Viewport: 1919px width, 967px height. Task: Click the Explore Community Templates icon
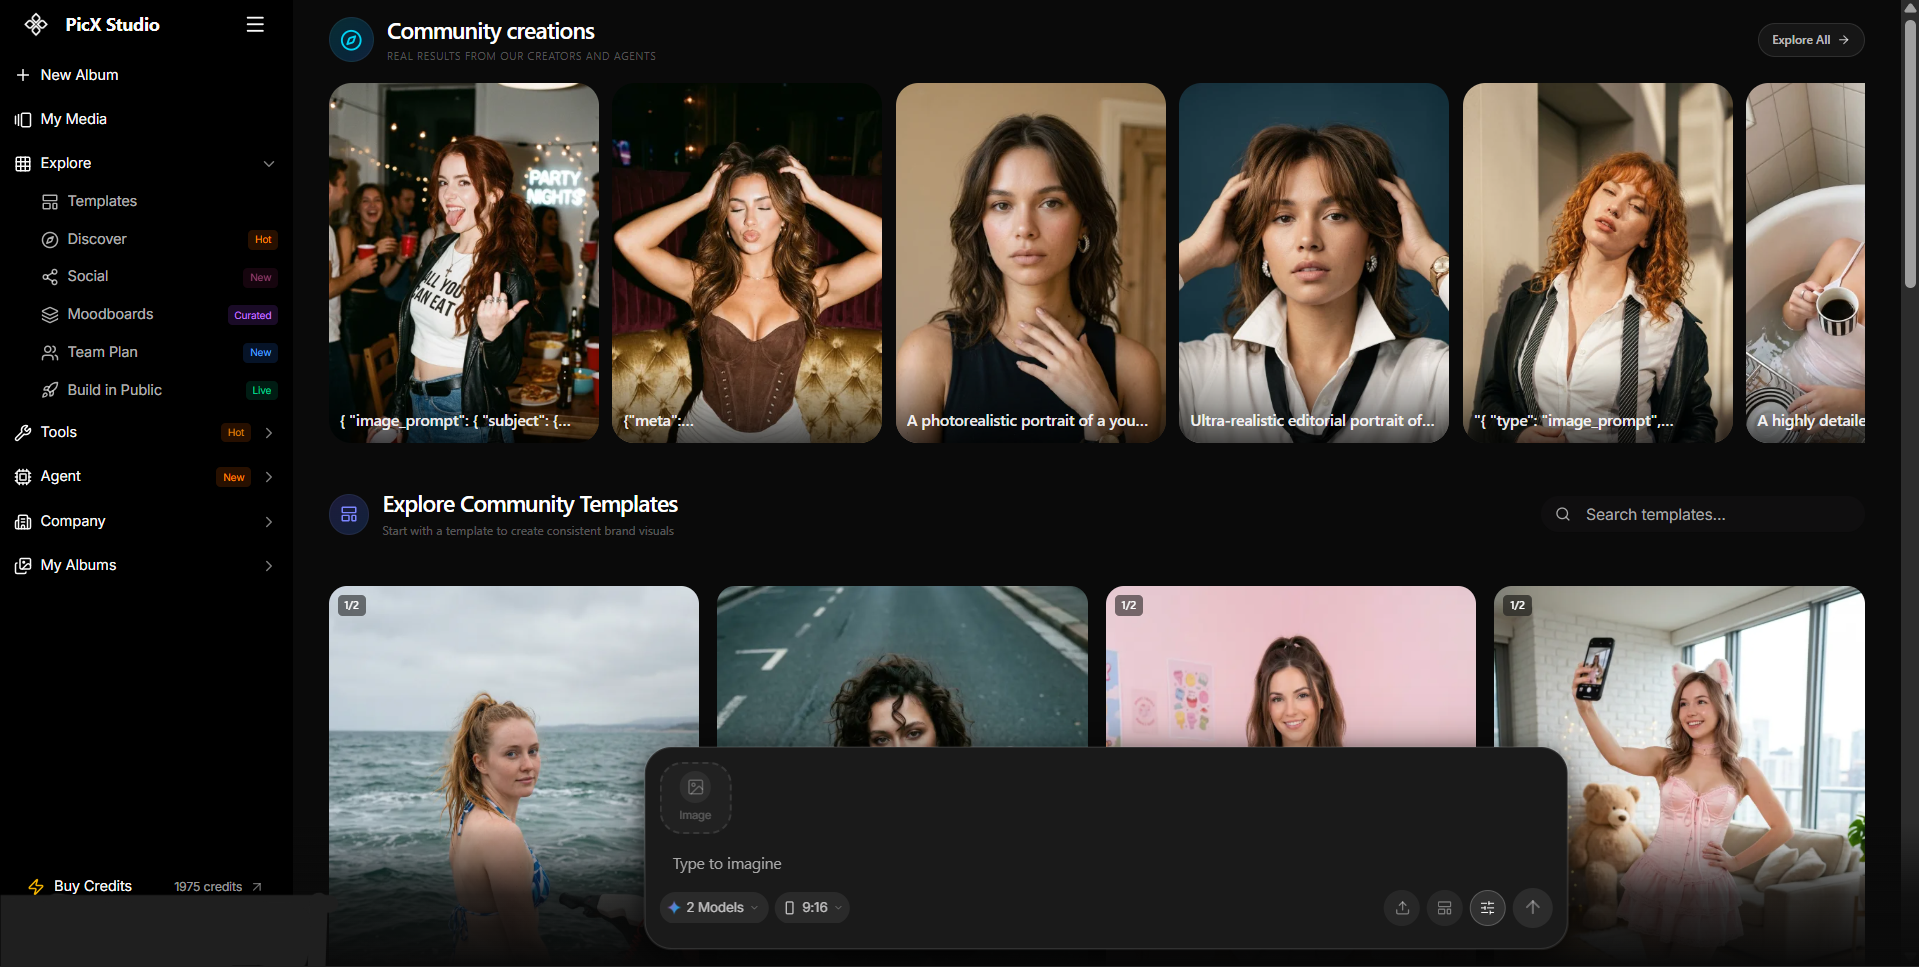[x=349, y=515]
